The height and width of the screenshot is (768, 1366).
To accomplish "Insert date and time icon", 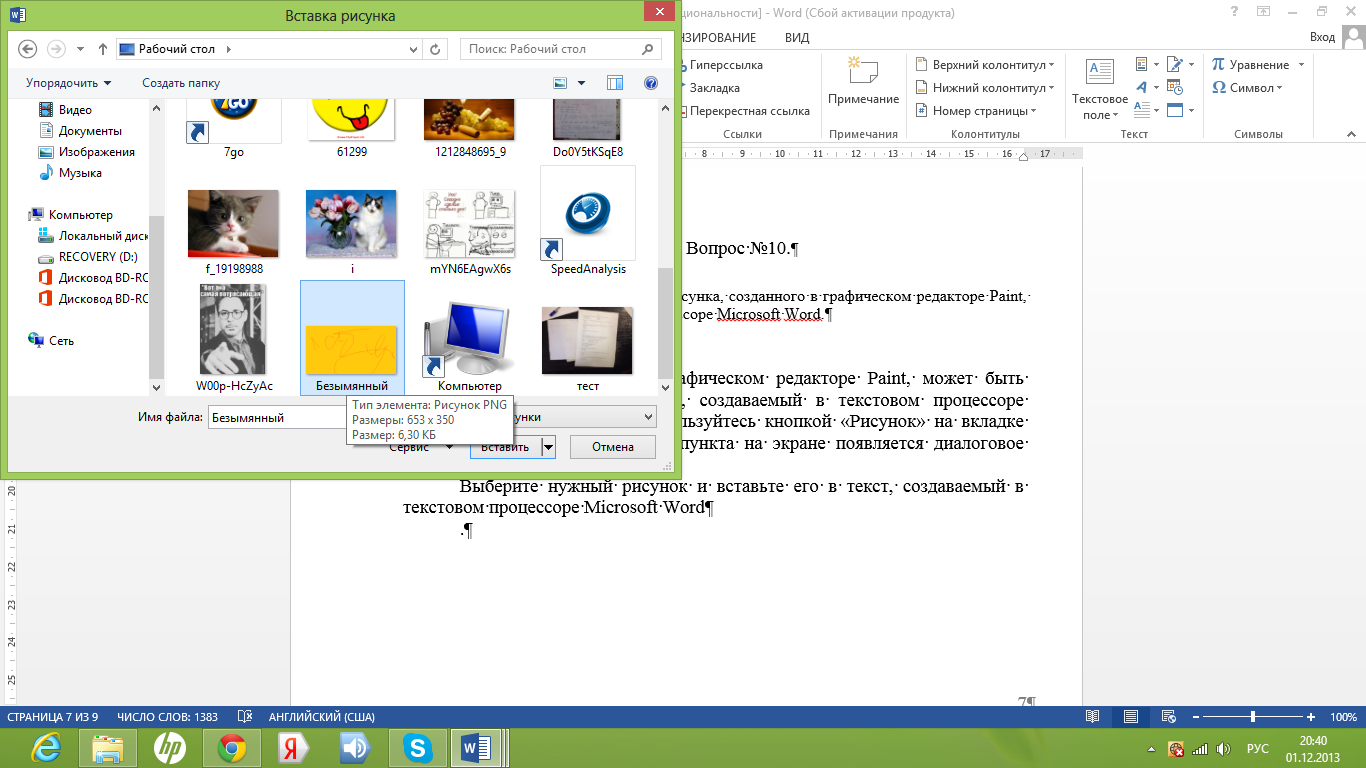I will tap(1175, 88).
